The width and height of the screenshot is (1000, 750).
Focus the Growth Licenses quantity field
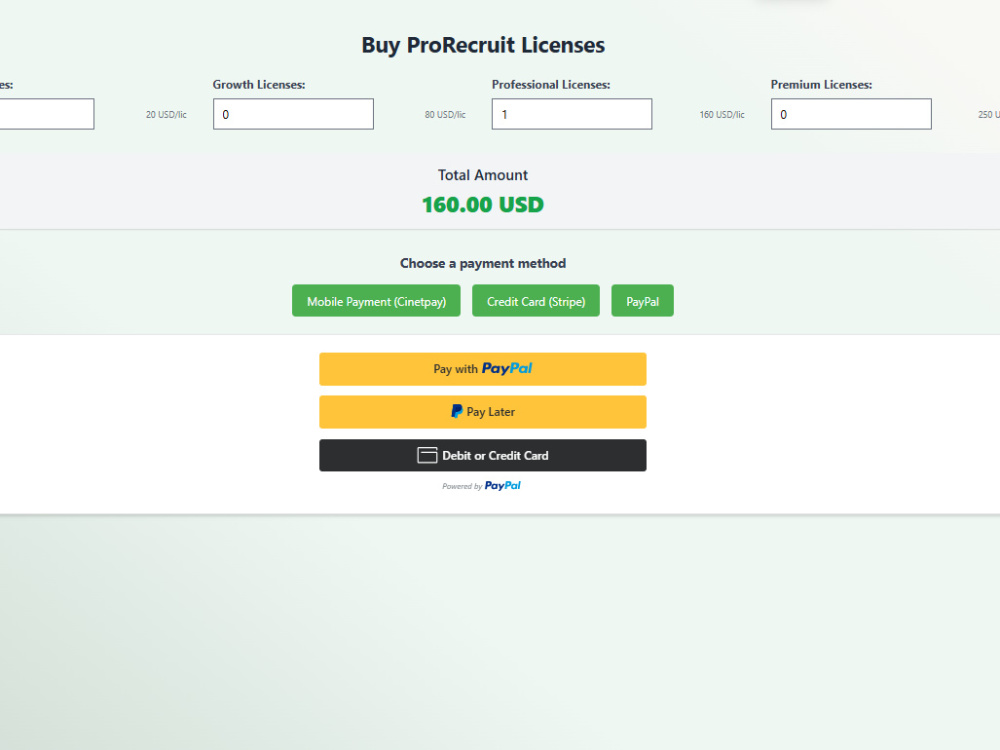point(293,114)
